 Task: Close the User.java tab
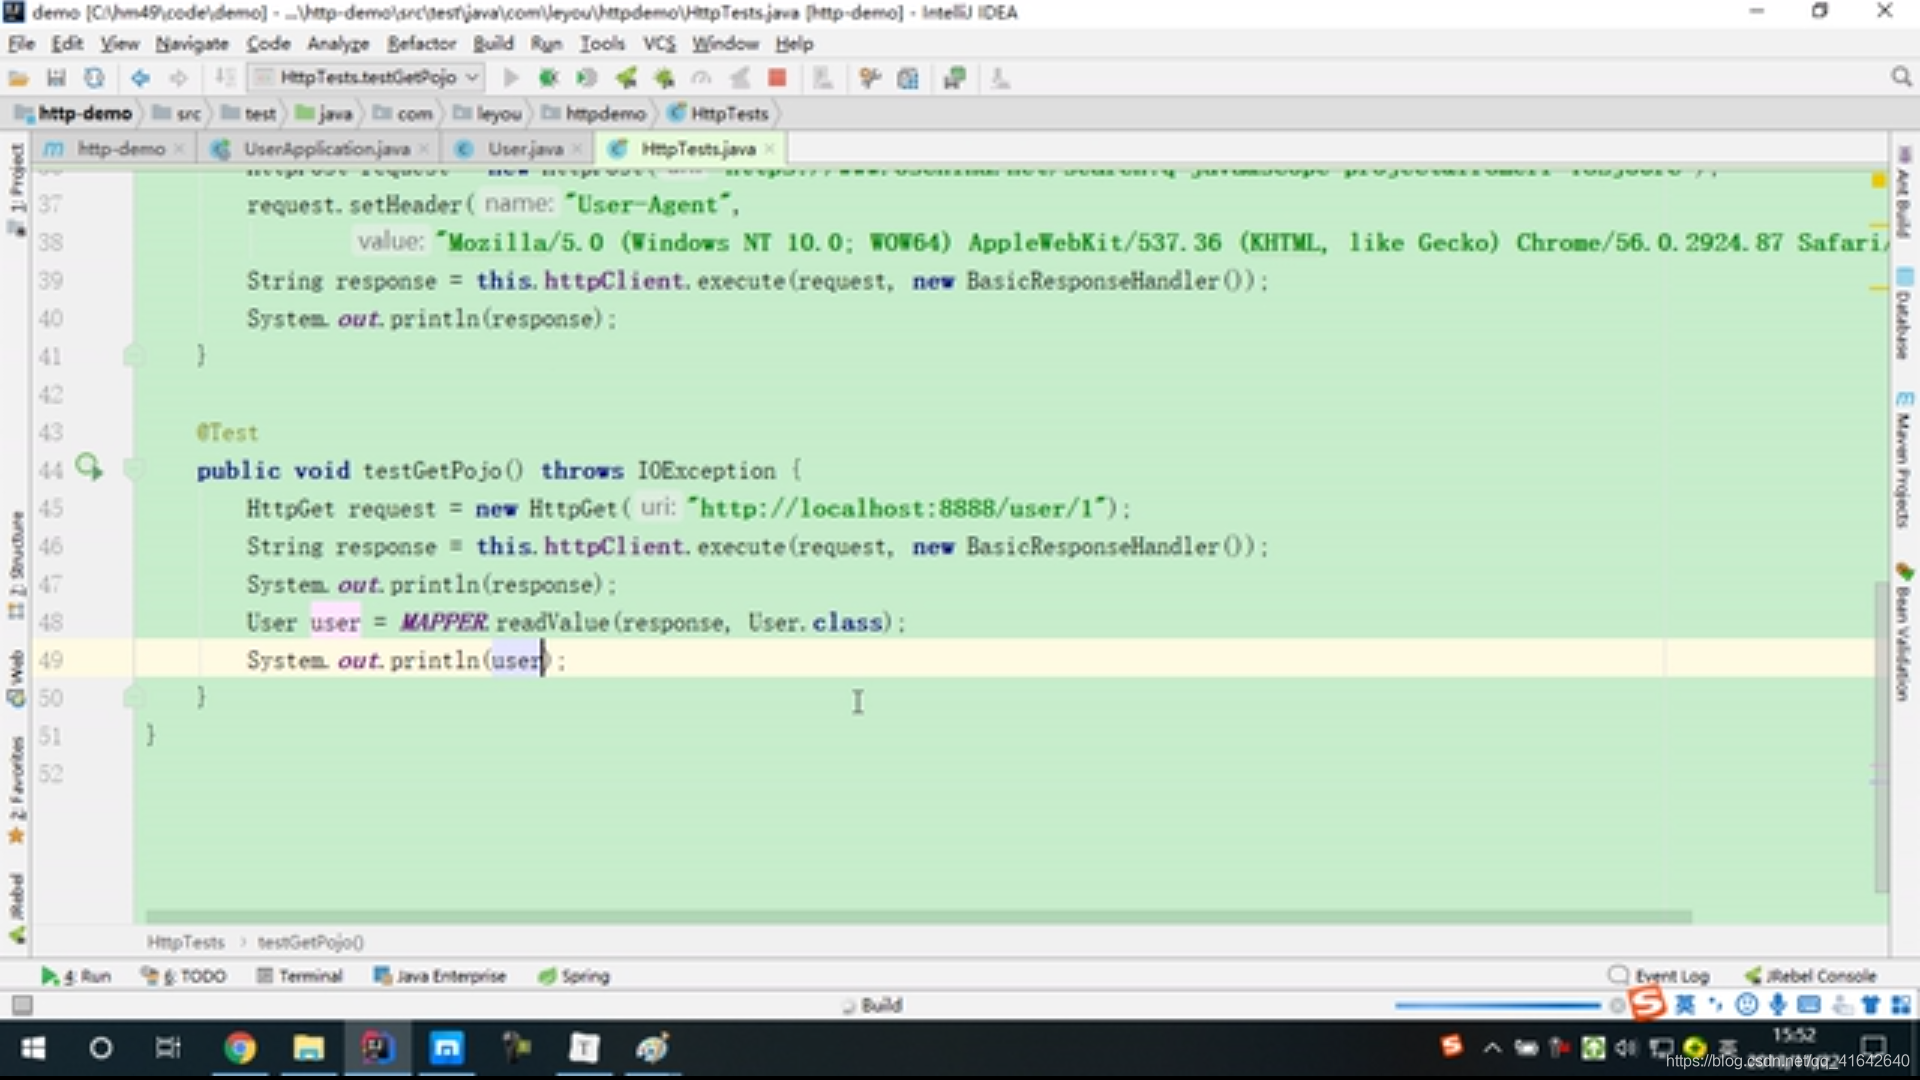pyautogui.click(x=577, y=149)
